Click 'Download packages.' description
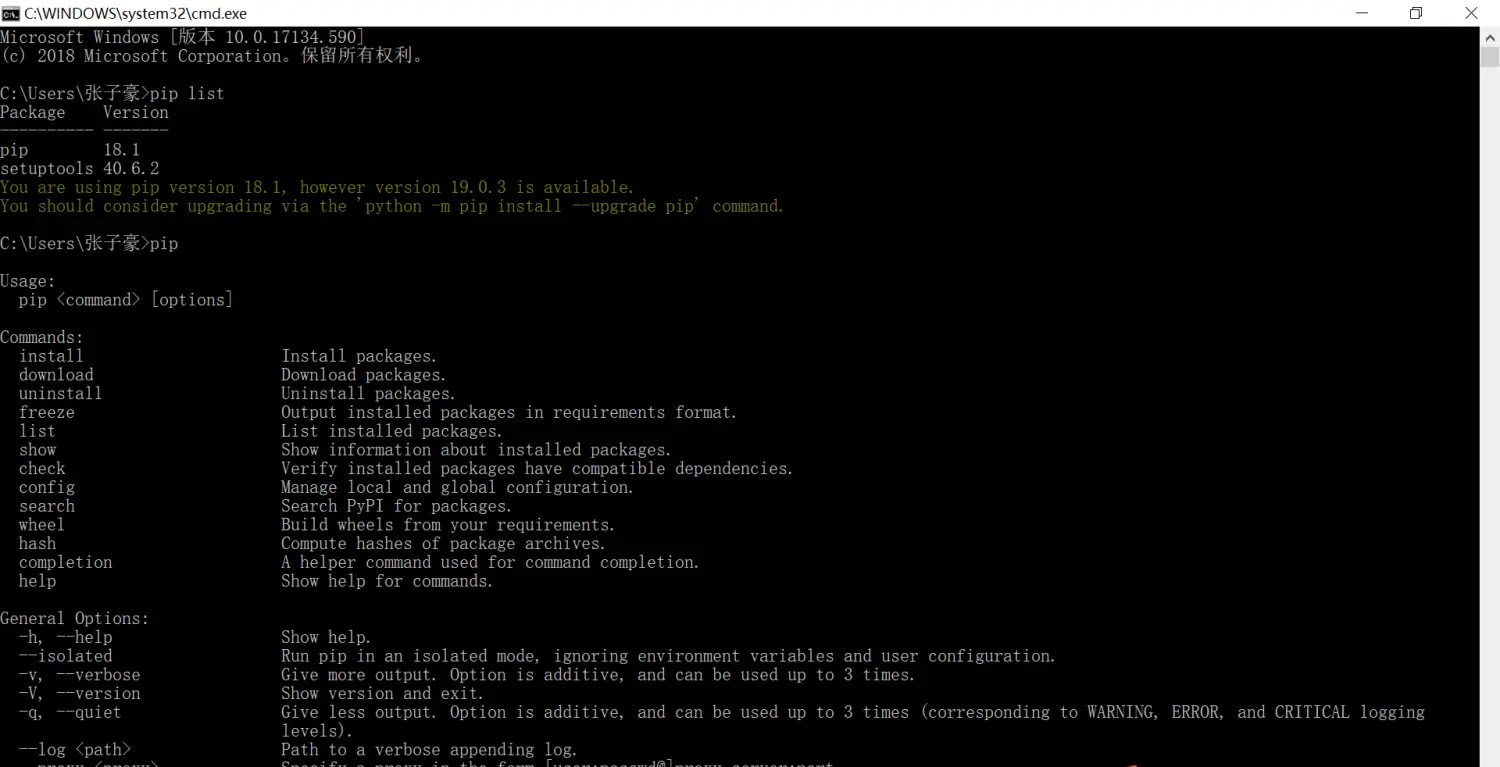Image resolution: width=1500 pixels, height=767 pixels. coord(363,375)
